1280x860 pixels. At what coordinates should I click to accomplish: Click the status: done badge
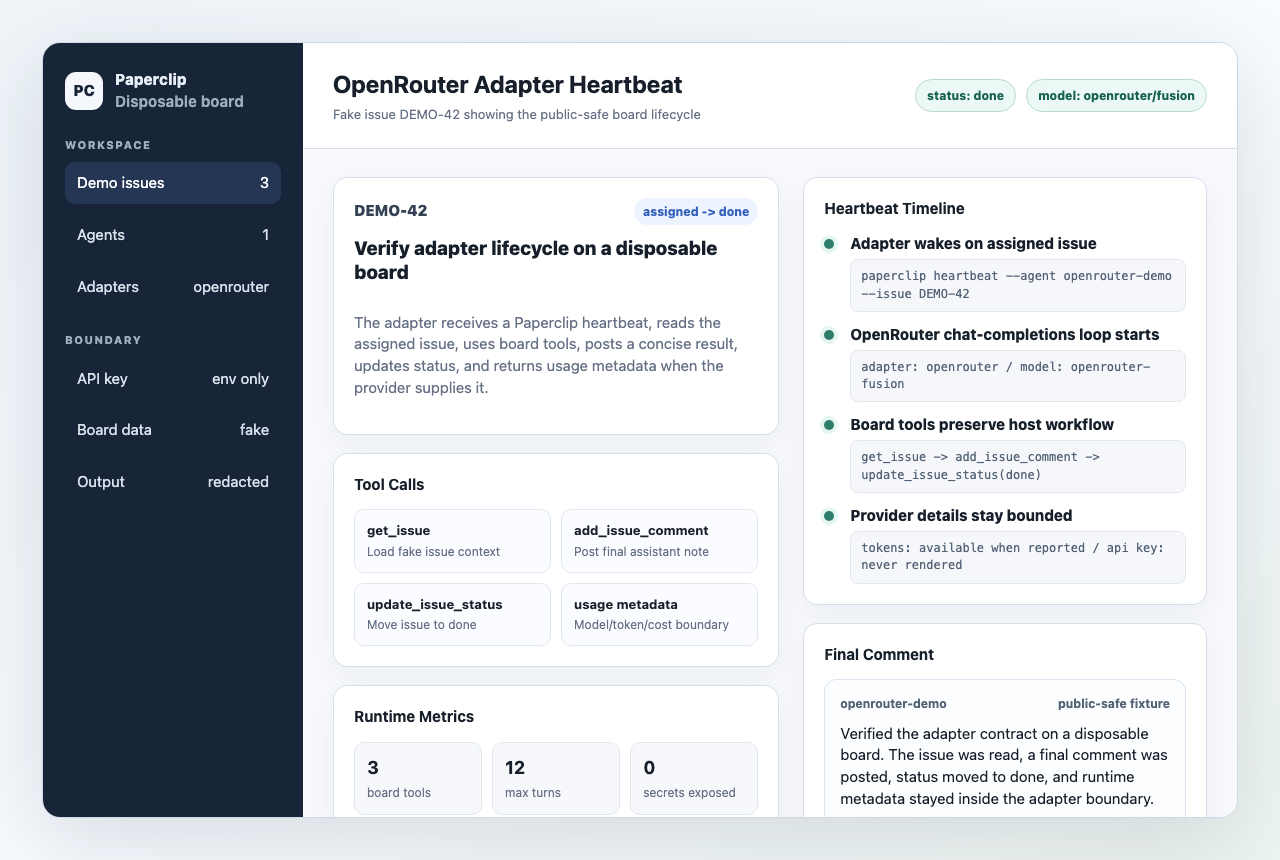pyautogui.click(x=965, y=96)
